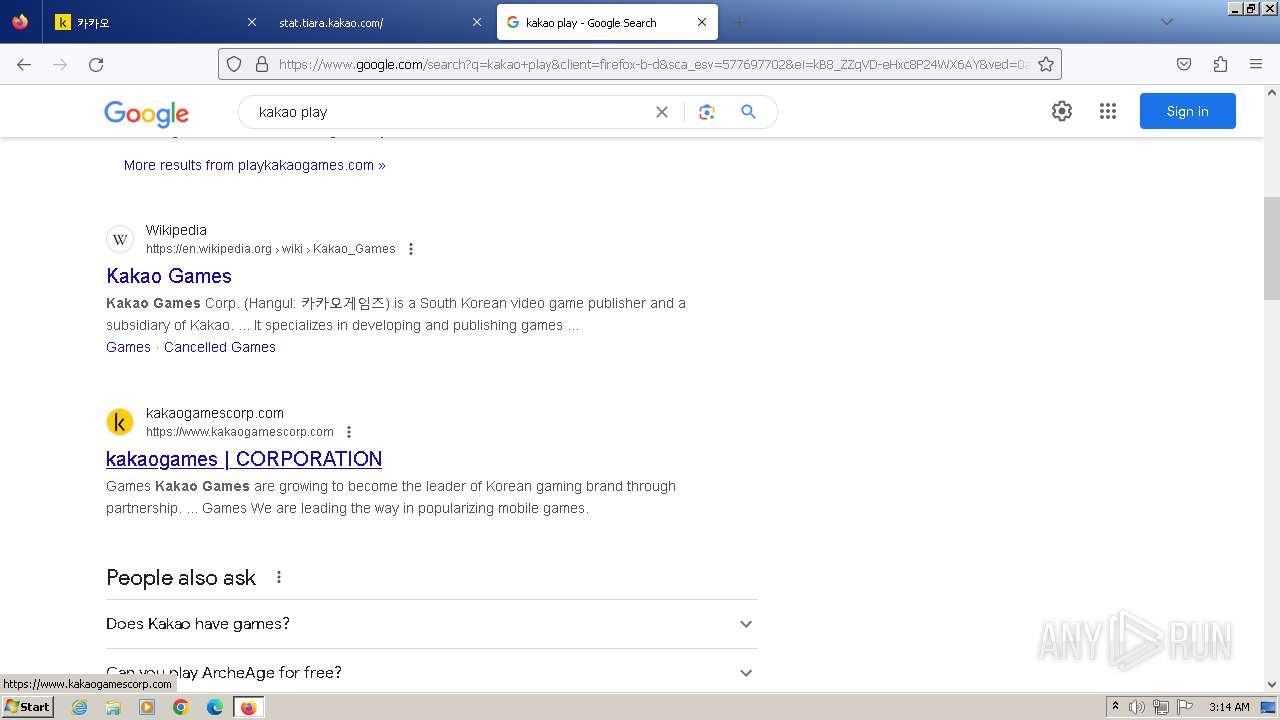The image size is (1280, 720).
Task: Click the 3:14 AM clock
Action: pos(1229,707)
